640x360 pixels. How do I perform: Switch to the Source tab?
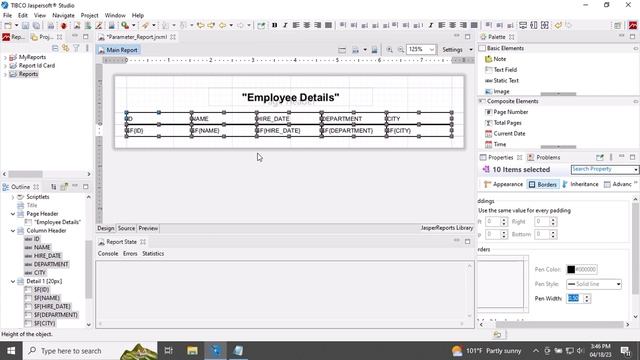126,228
